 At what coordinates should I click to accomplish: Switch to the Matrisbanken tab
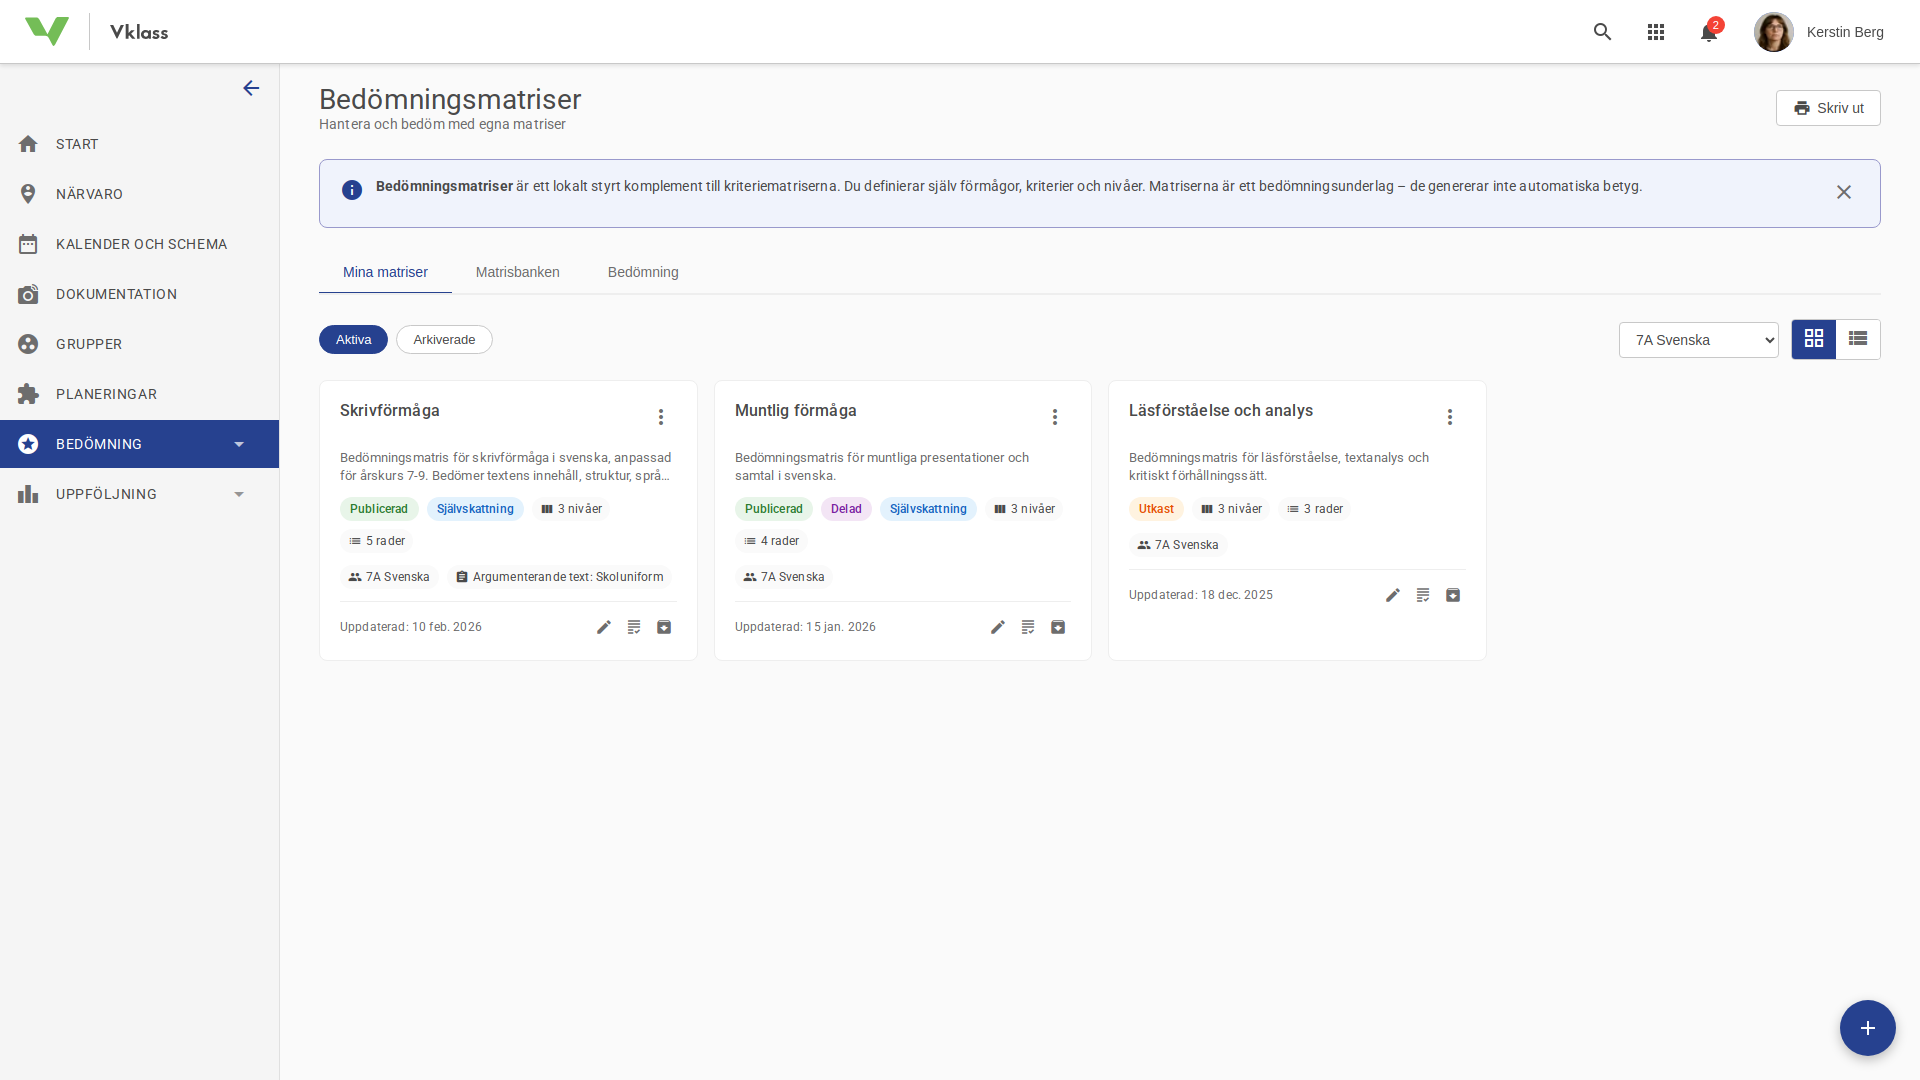(x=517, y=272)
